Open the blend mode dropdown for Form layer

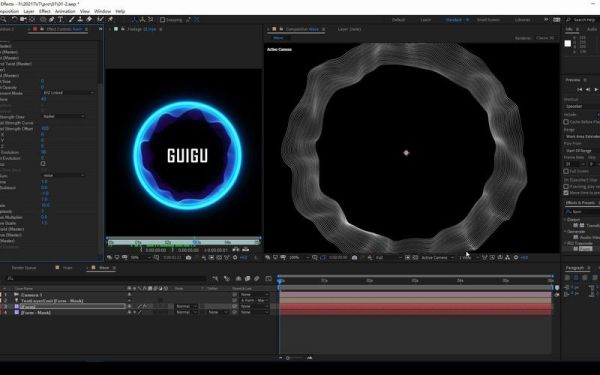[186, 307]
